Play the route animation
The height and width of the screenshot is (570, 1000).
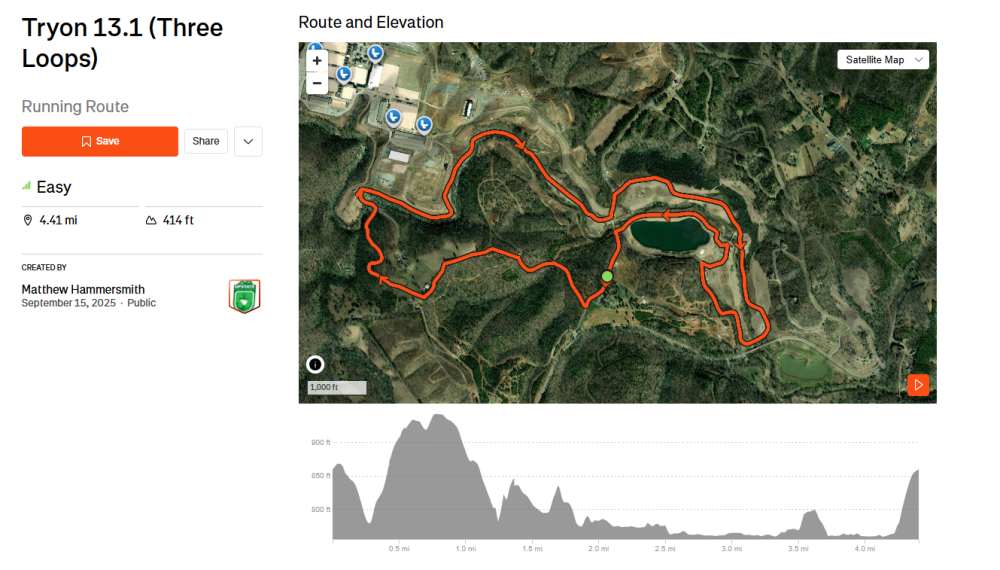pyautogui.click(x=918, y=385)
